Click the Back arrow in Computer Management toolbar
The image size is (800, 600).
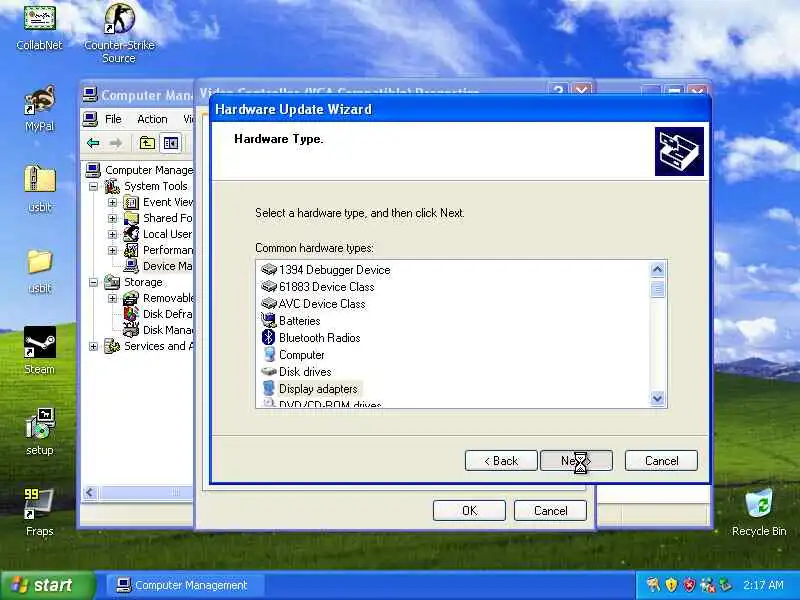click(x=93, y=143)
